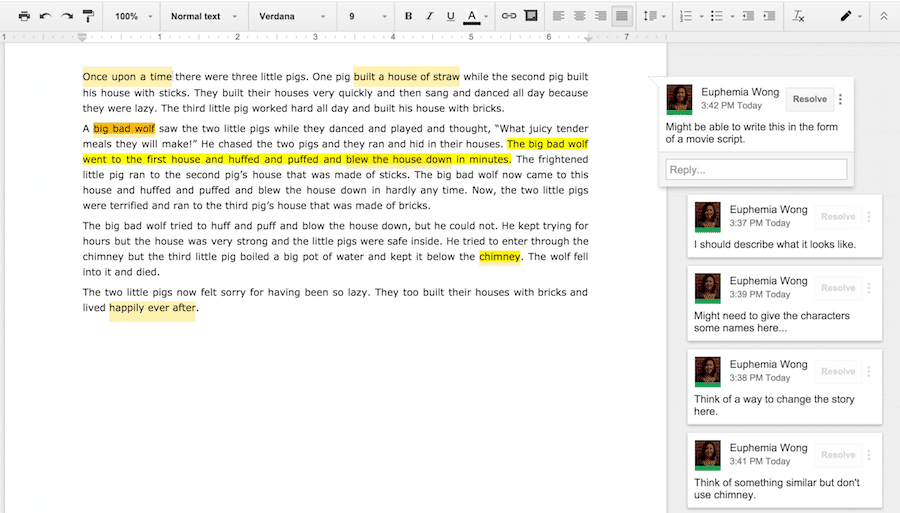
Task: Increase indent of the paragraph
Action: tap(769, 16)
